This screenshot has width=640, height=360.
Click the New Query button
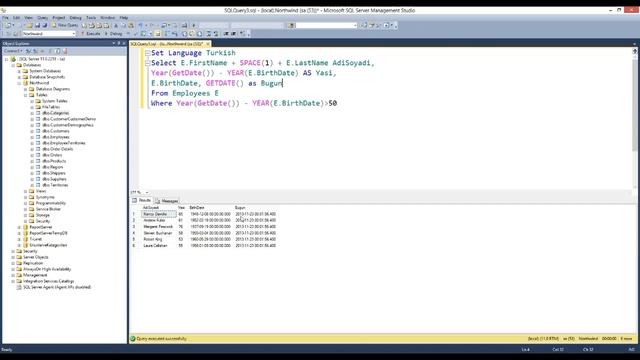[65, 25]
